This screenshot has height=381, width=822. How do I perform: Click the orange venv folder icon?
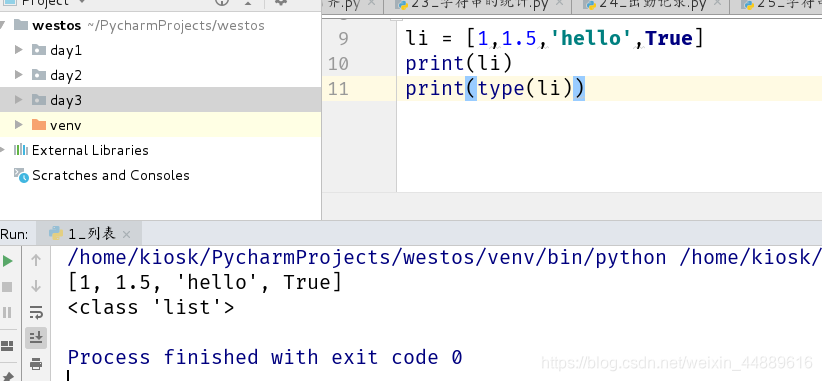pos(39,125)
